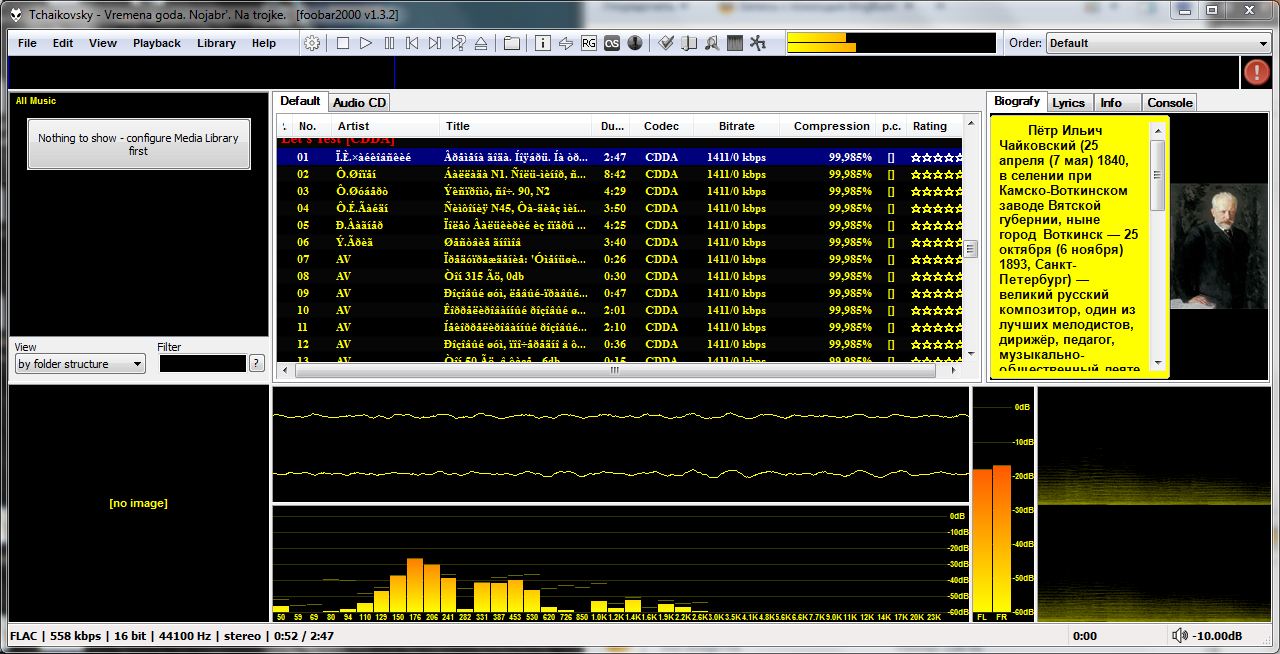The image size is (1280, 654).
Task: Open preferences via the gear icon
Action: coord(312,43)
